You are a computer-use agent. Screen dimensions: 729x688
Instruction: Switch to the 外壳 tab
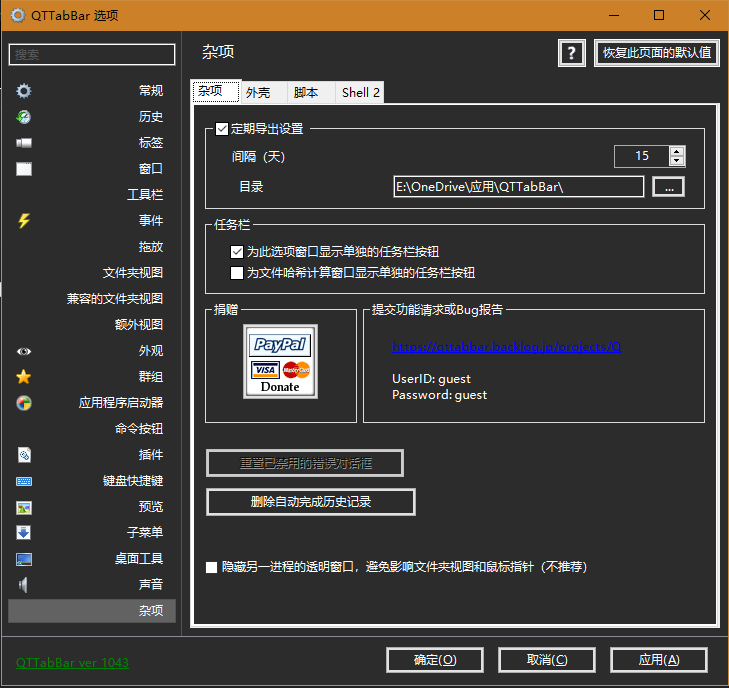[258, 93]
